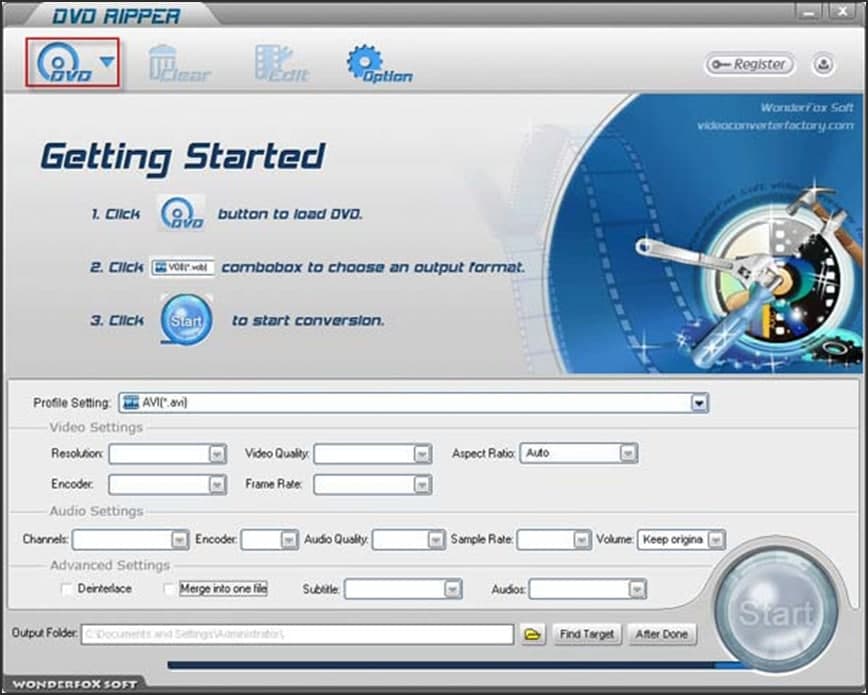
Task: Open the Subtitle selection dropdown
Action: pos(451,589)
